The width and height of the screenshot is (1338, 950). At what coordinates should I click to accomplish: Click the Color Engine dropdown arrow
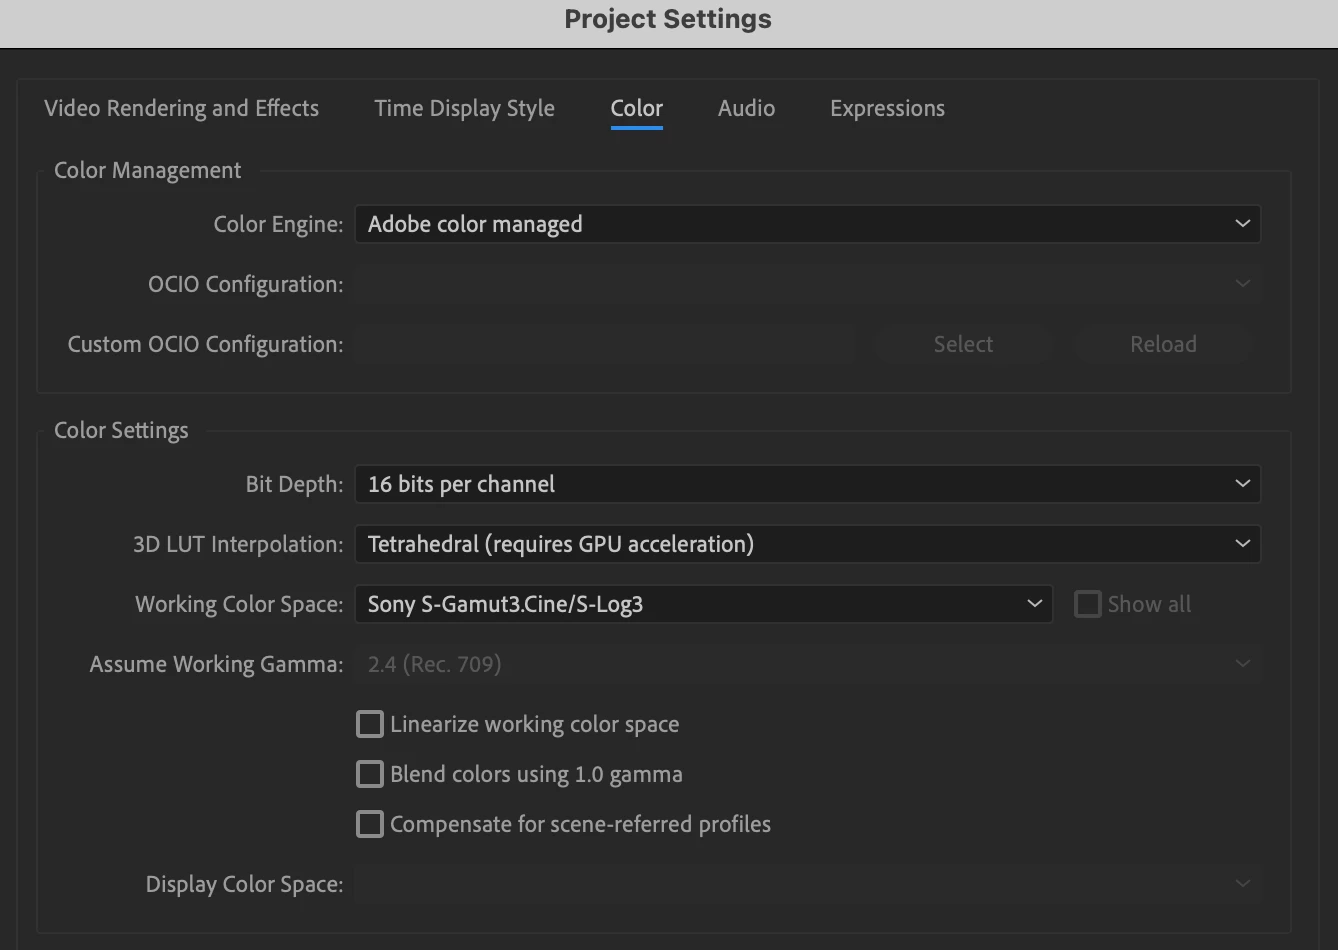pyautogui.click(x=1242, y=224)
